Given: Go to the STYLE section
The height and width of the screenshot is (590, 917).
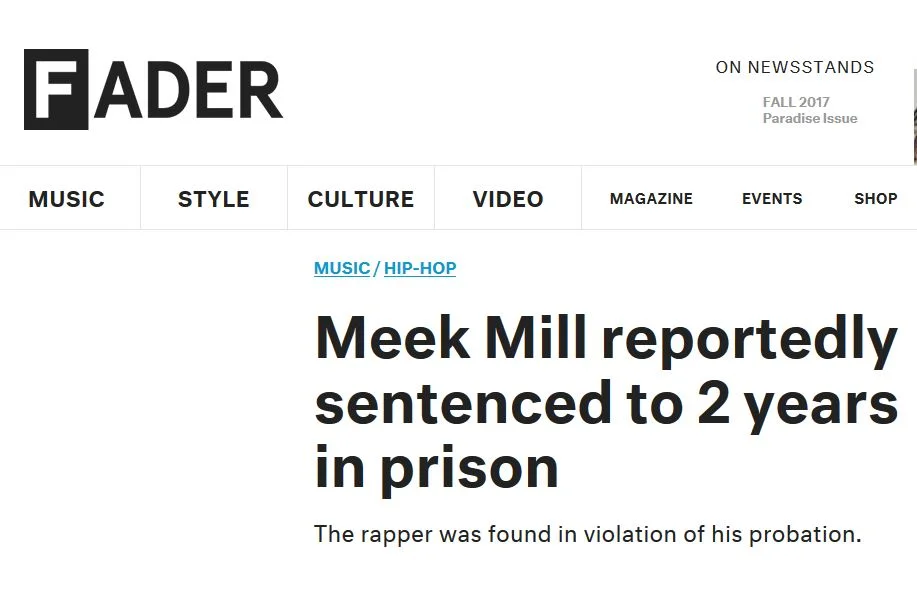Looking at the screenshot, I should point(213,199).
